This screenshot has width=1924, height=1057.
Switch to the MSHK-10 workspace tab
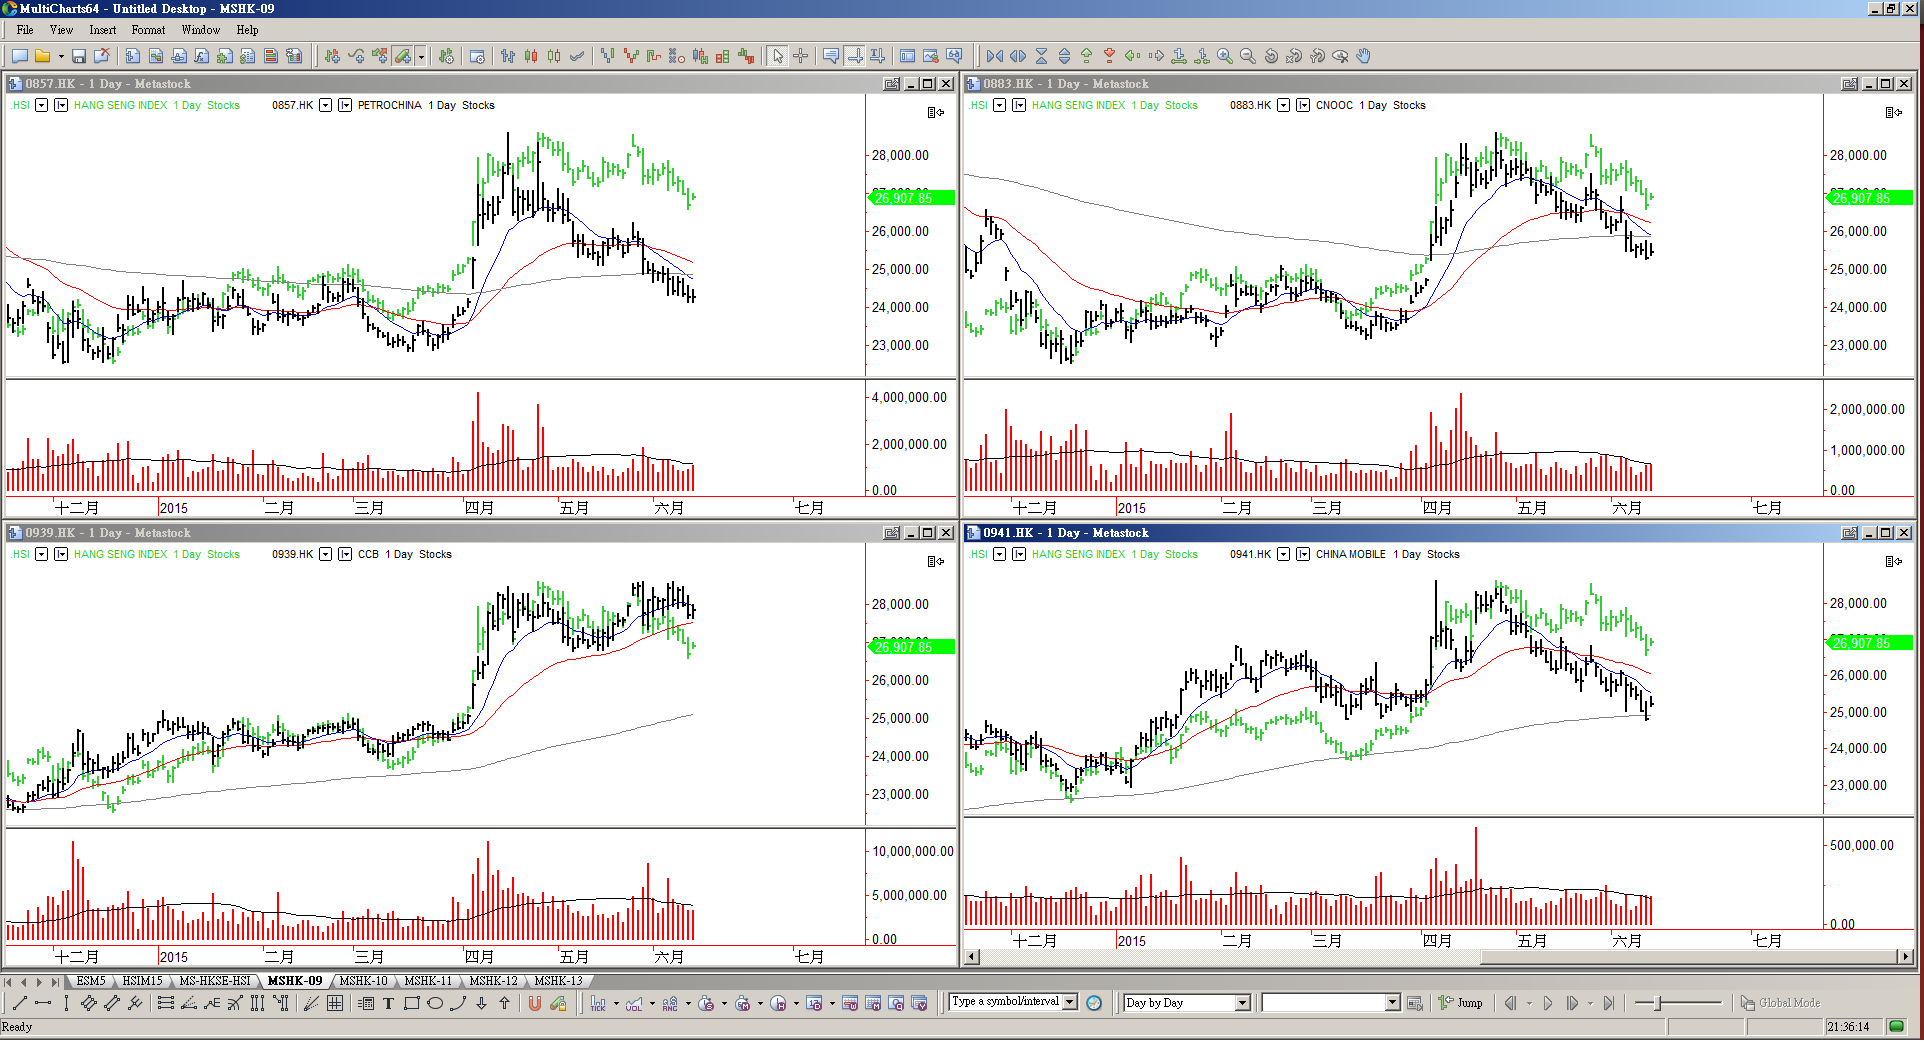tap(363, 981)
